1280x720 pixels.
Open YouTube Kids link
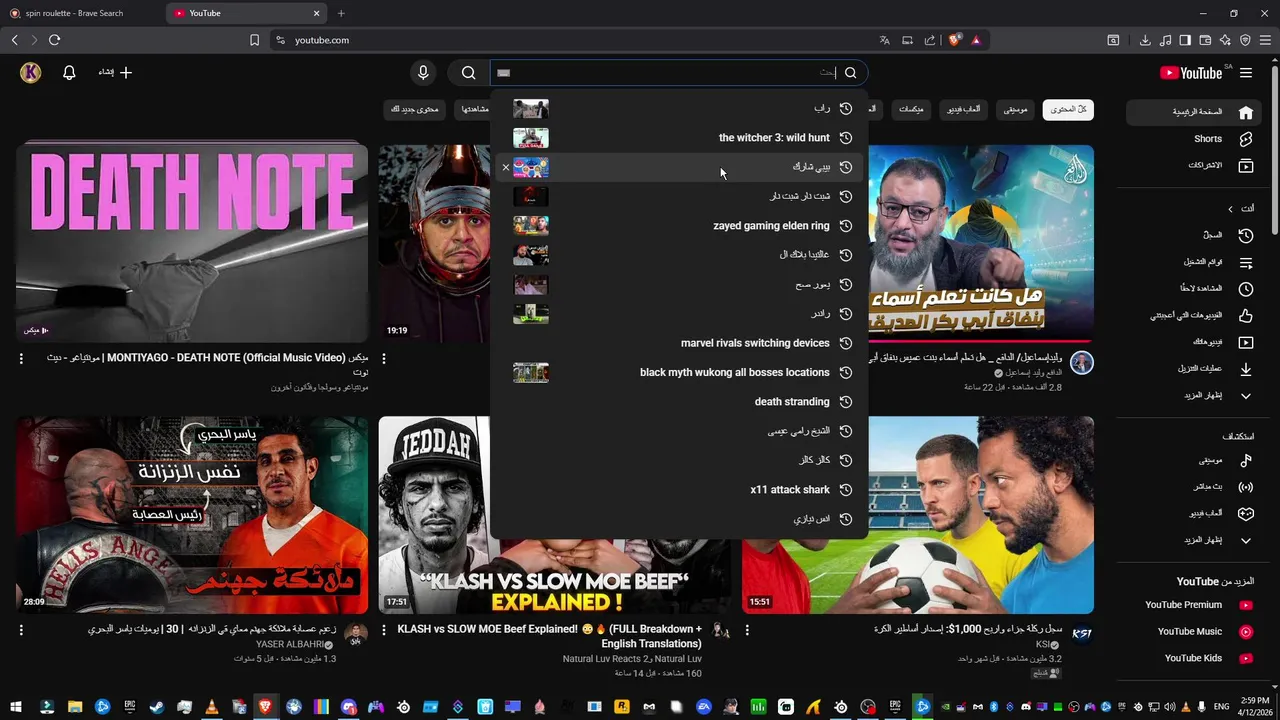(1192, 658)
